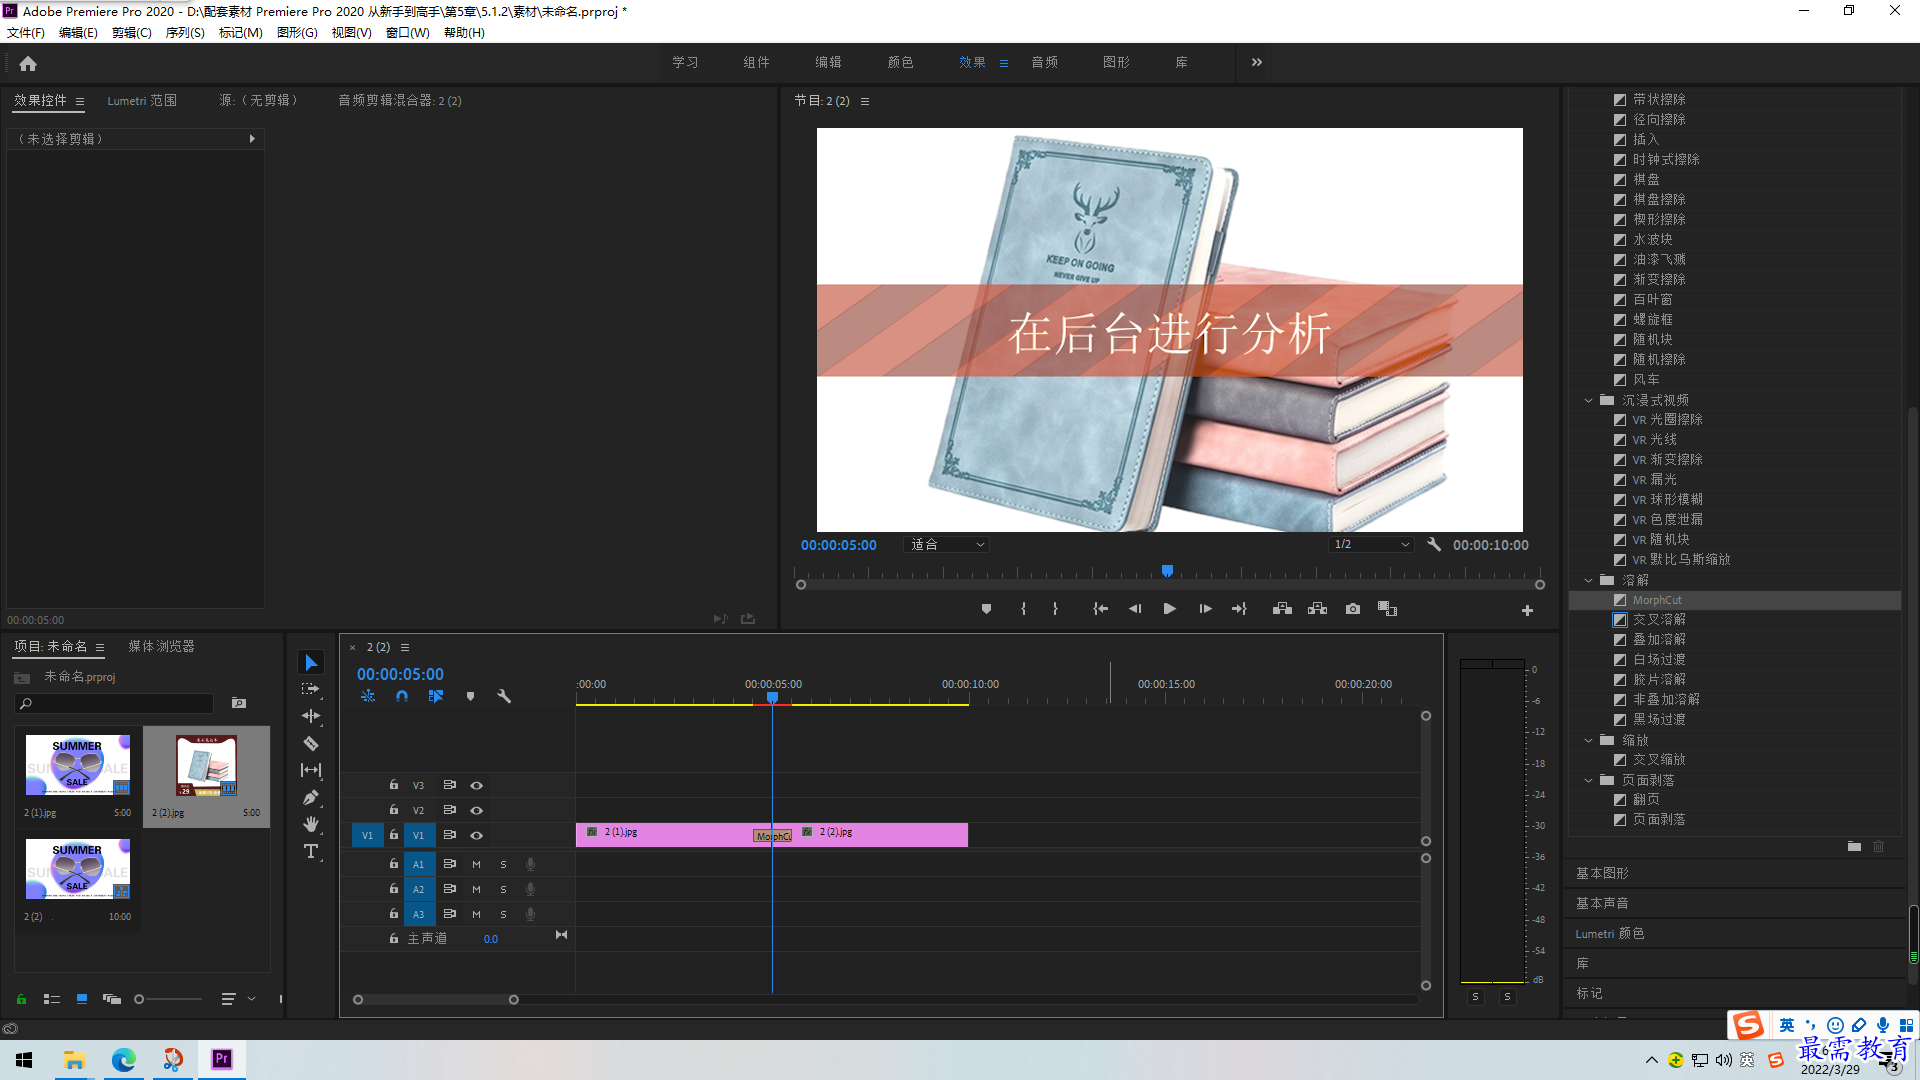This screenshot has width=1920, height=1080.
Task: Switch to the 颜色 workspace tab
Action: (x=900, y=62)
